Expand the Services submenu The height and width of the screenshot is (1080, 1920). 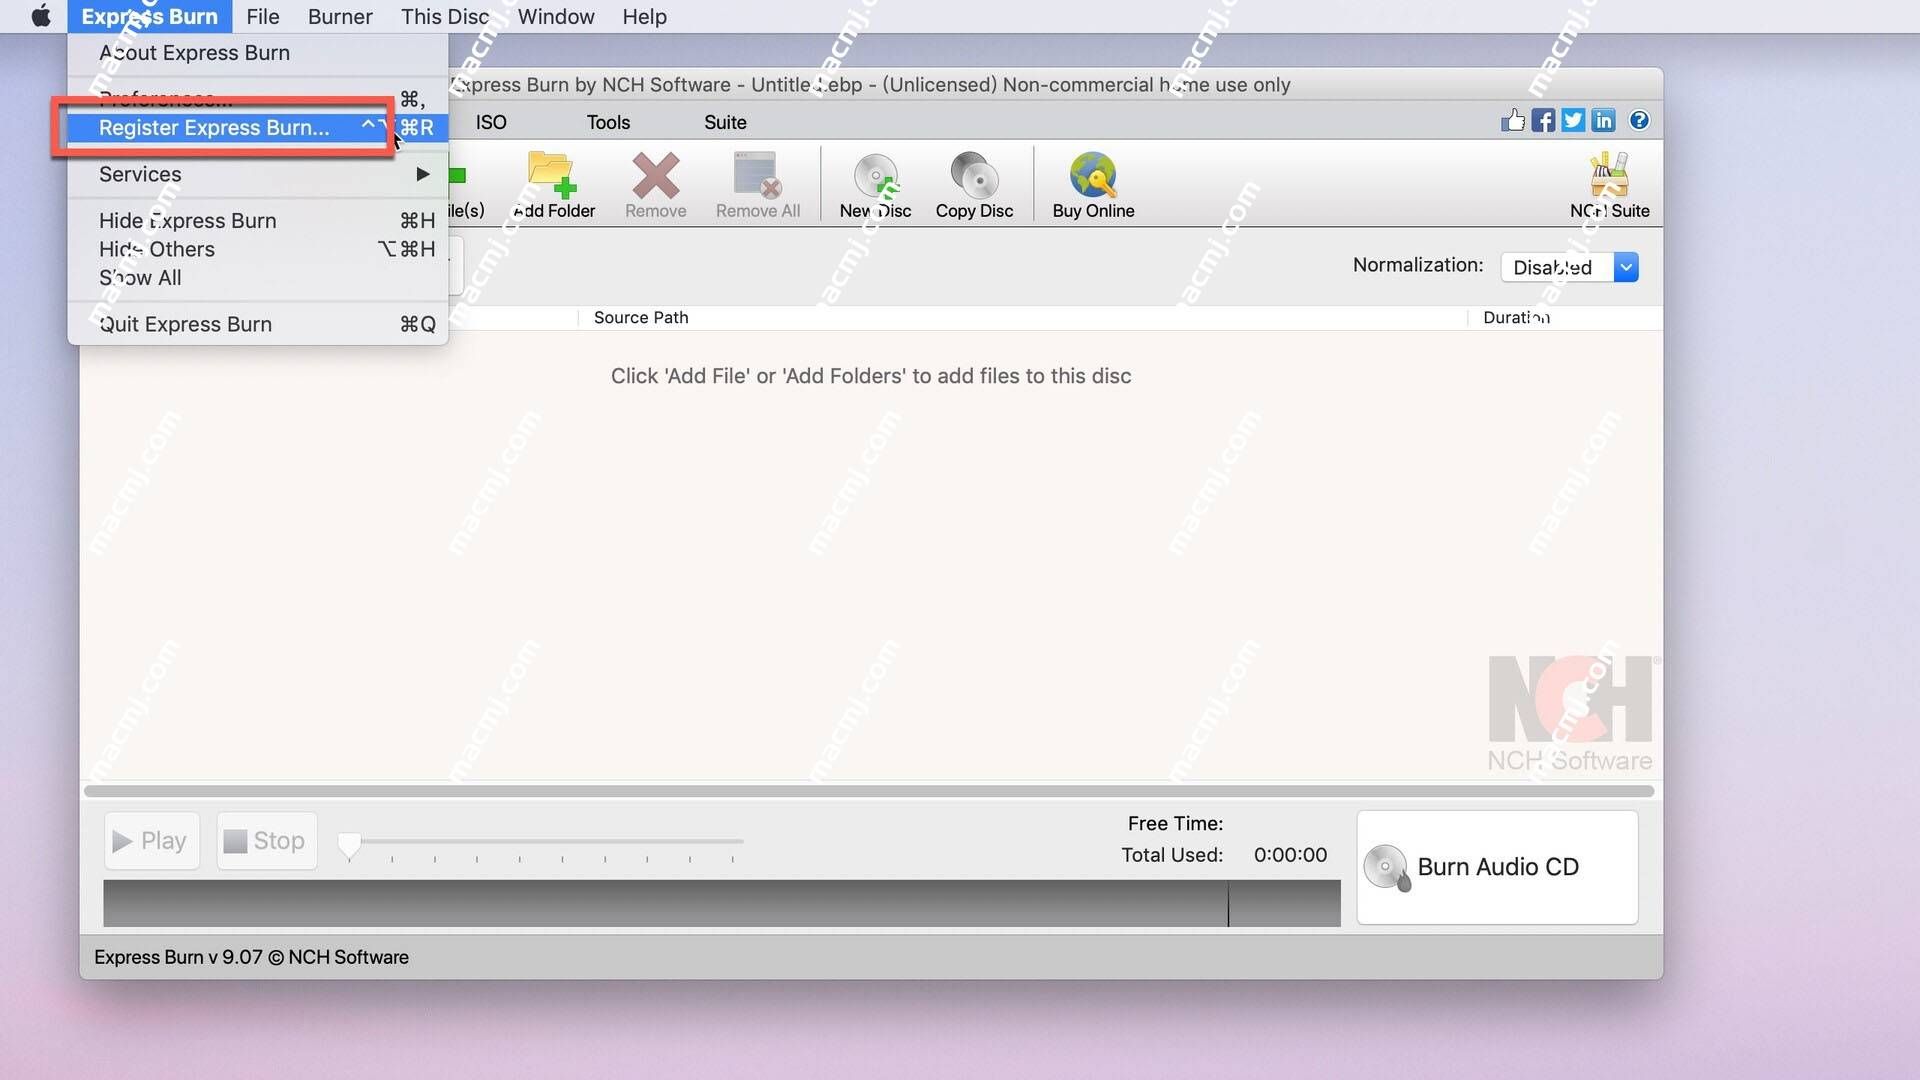258,174
